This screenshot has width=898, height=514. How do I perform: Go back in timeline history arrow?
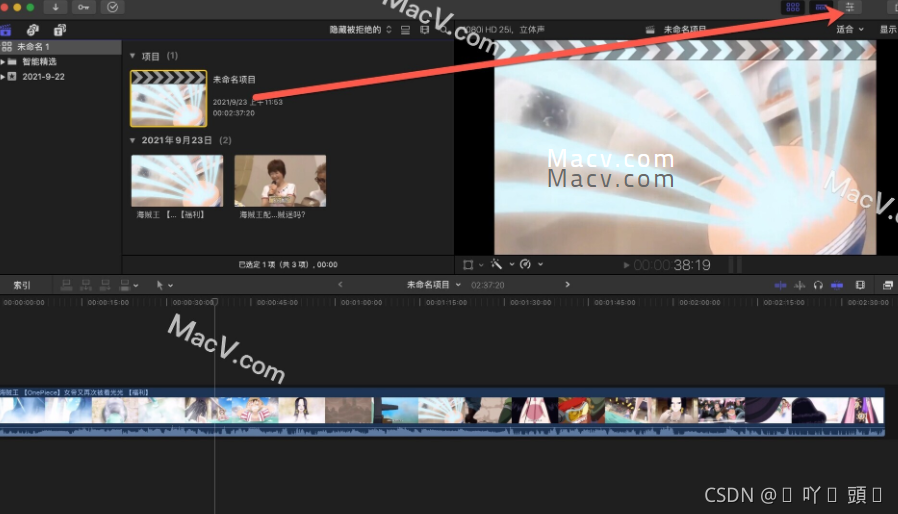(x=340, y=285)
